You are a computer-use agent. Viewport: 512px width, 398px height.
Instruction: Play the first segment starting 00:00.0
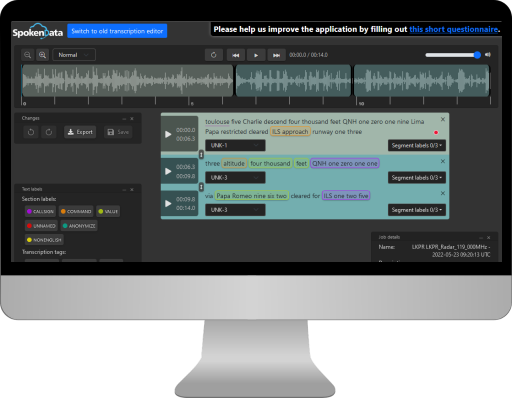[x=168, y=134]
